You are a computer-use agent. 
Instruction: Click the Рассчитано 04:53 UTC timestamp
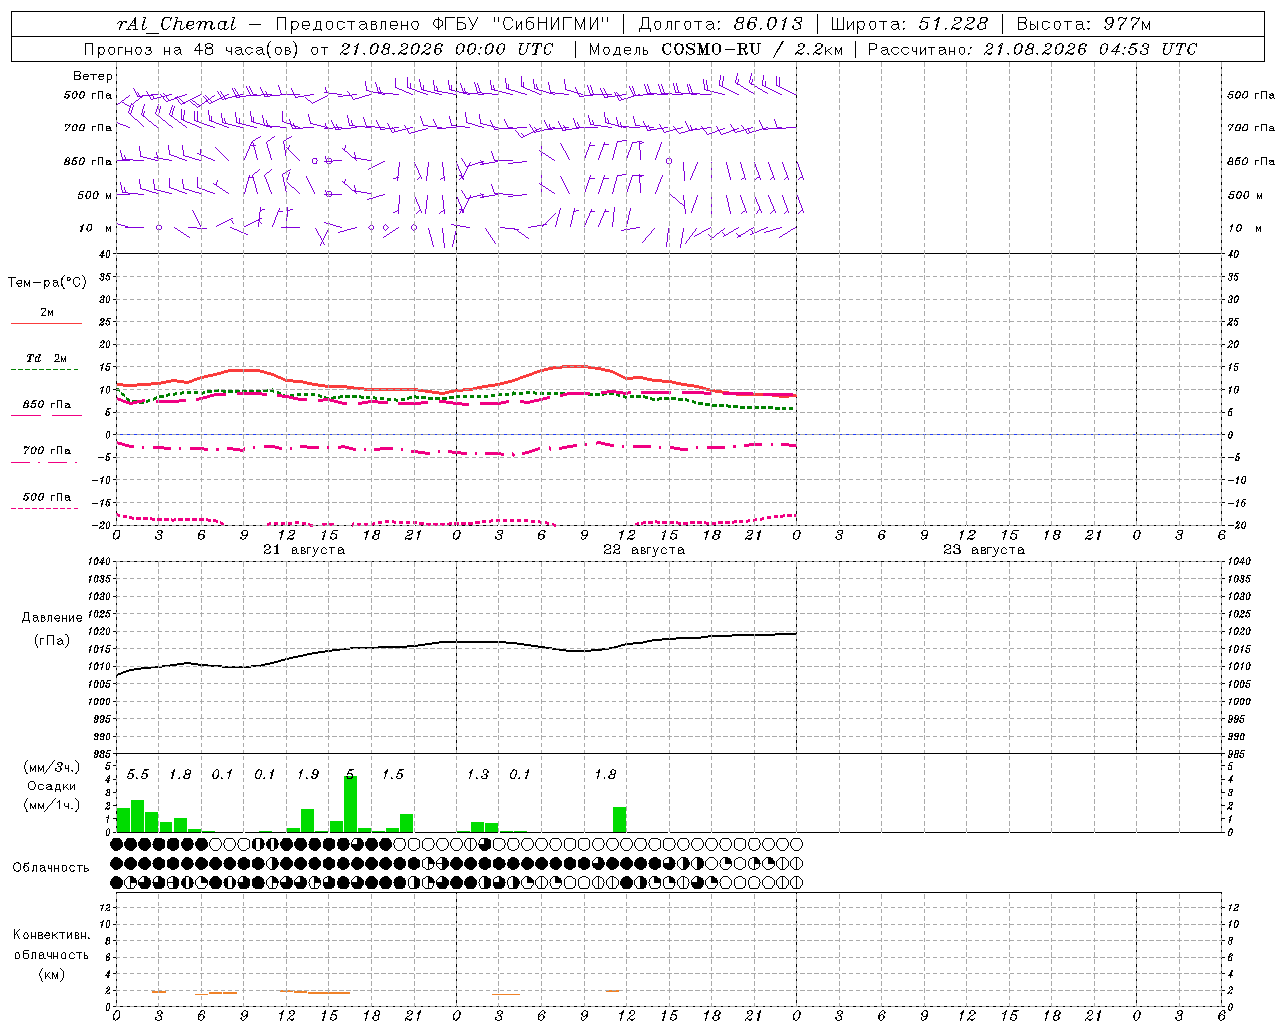pos(1032,49)
